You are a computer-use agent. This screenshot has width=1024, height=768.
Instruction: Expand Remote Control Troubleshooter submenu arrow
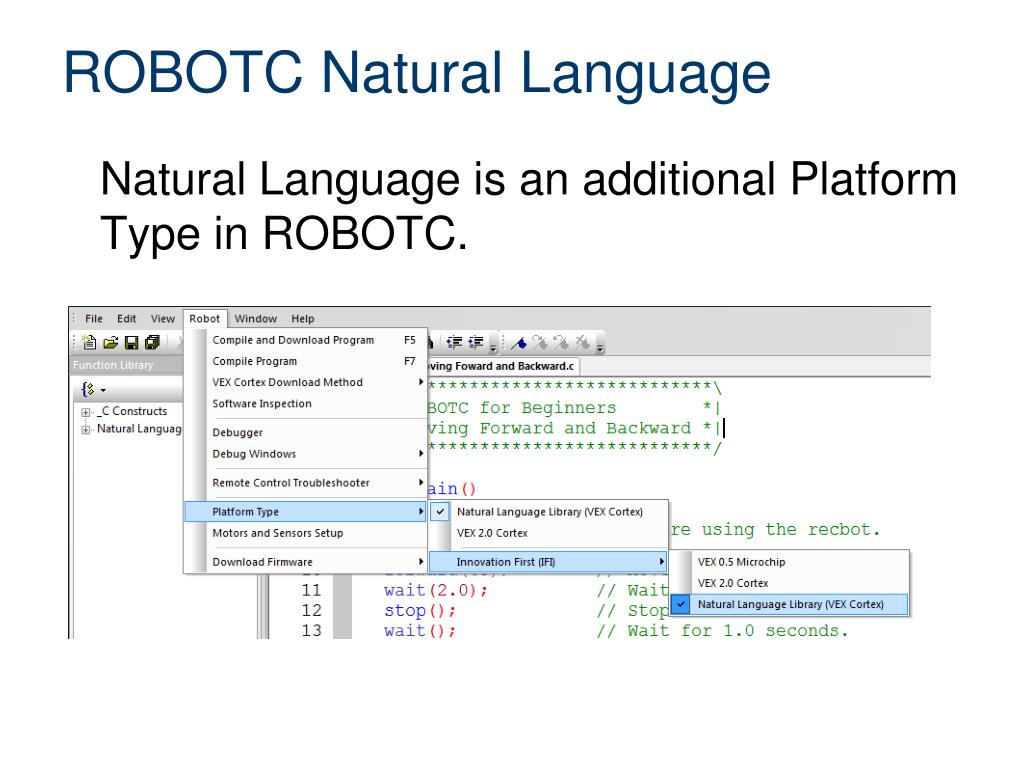421,483
